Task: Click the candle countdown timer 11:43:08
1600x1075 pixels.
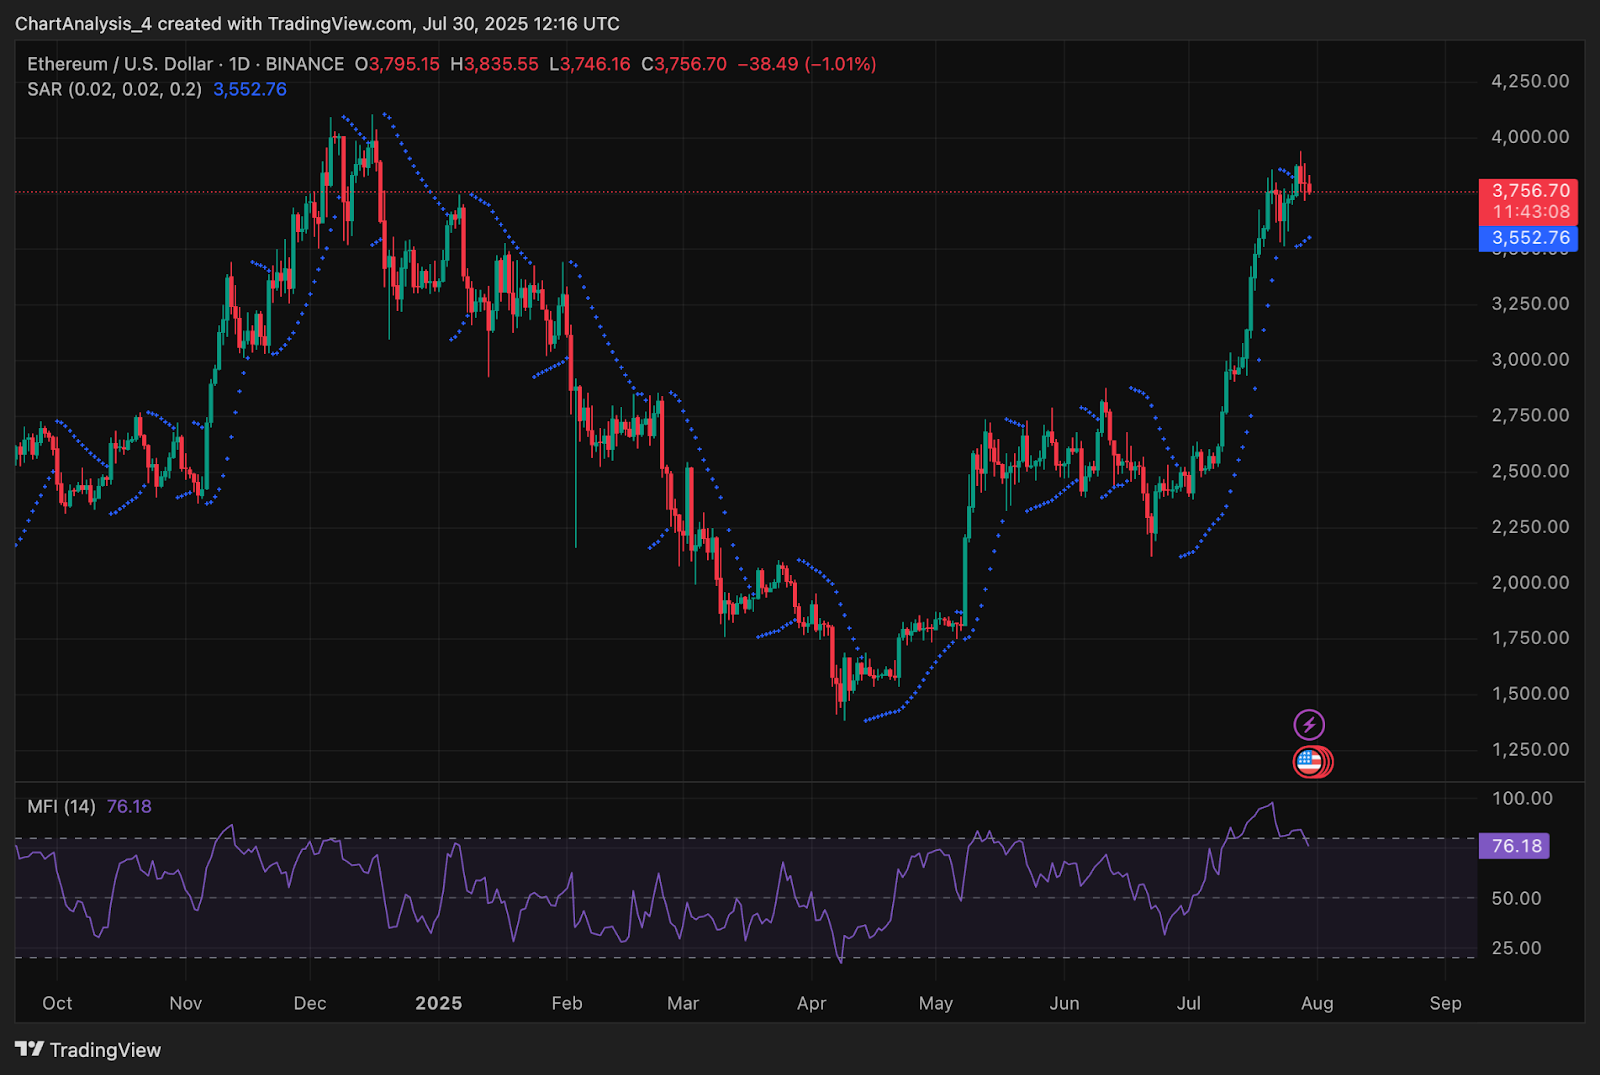Action: (x=1530, y=212)
